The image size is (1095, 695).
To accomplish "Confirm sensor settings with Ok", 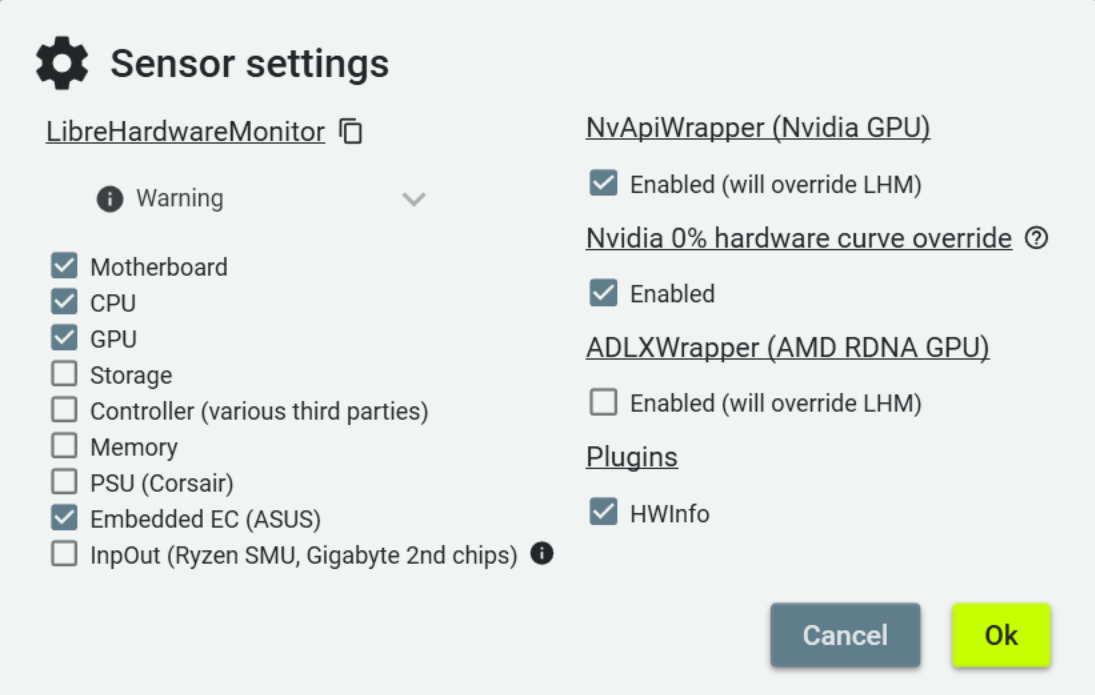I will tap(1002, 634).
